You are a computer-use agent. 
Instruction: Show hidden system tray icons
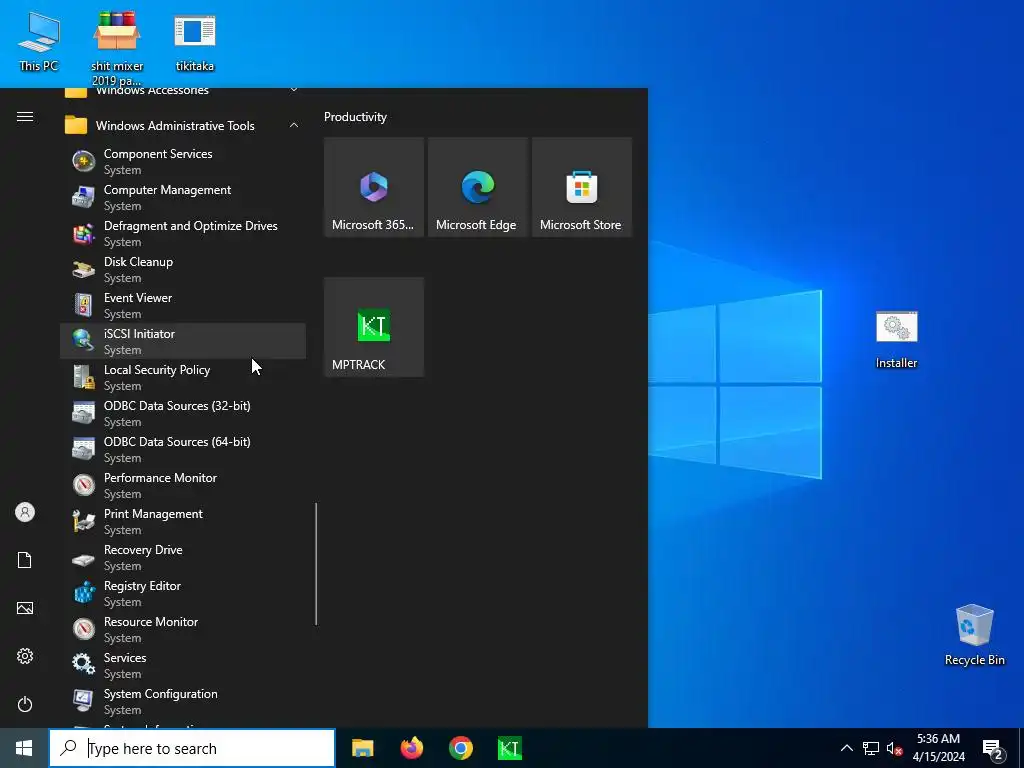(846, 748)
